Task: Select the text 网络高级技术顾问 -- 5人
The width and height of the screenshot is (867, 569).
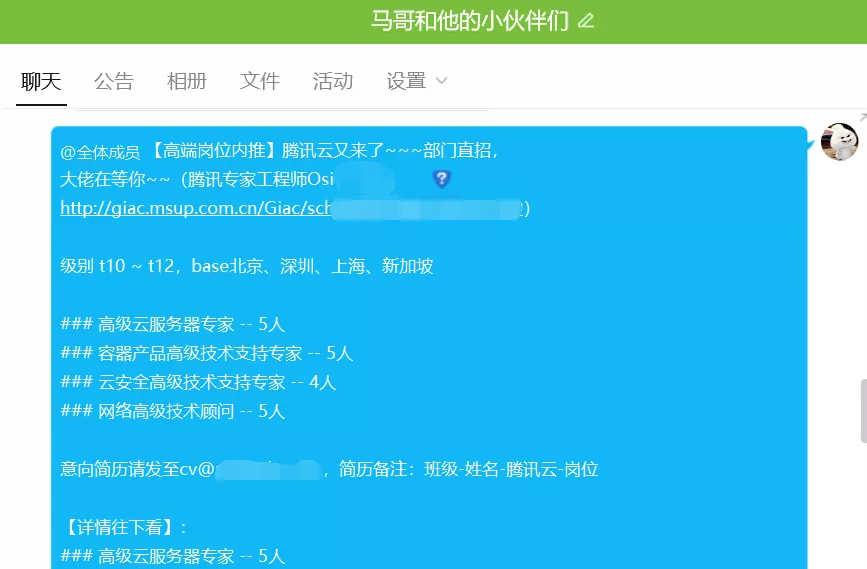Action: pos(191,411)
